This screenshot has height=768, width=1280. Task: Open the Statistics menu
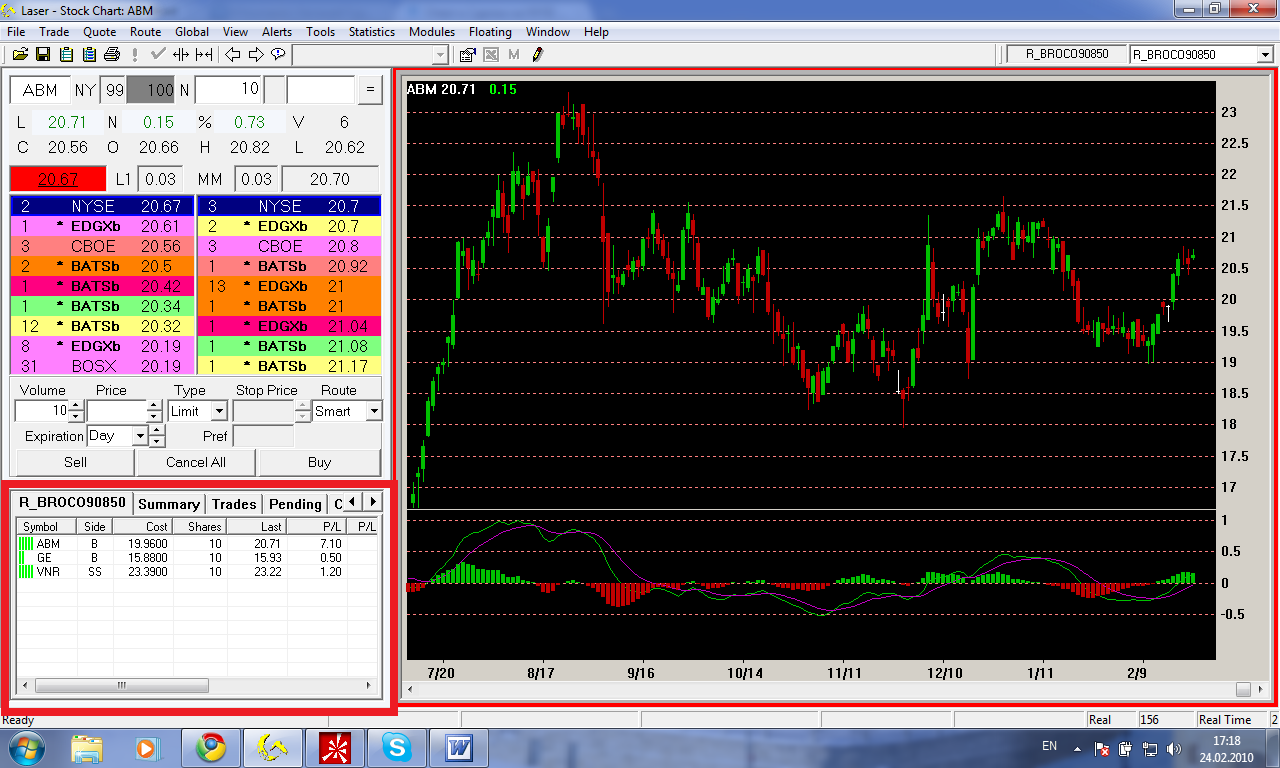coord(372,32)
